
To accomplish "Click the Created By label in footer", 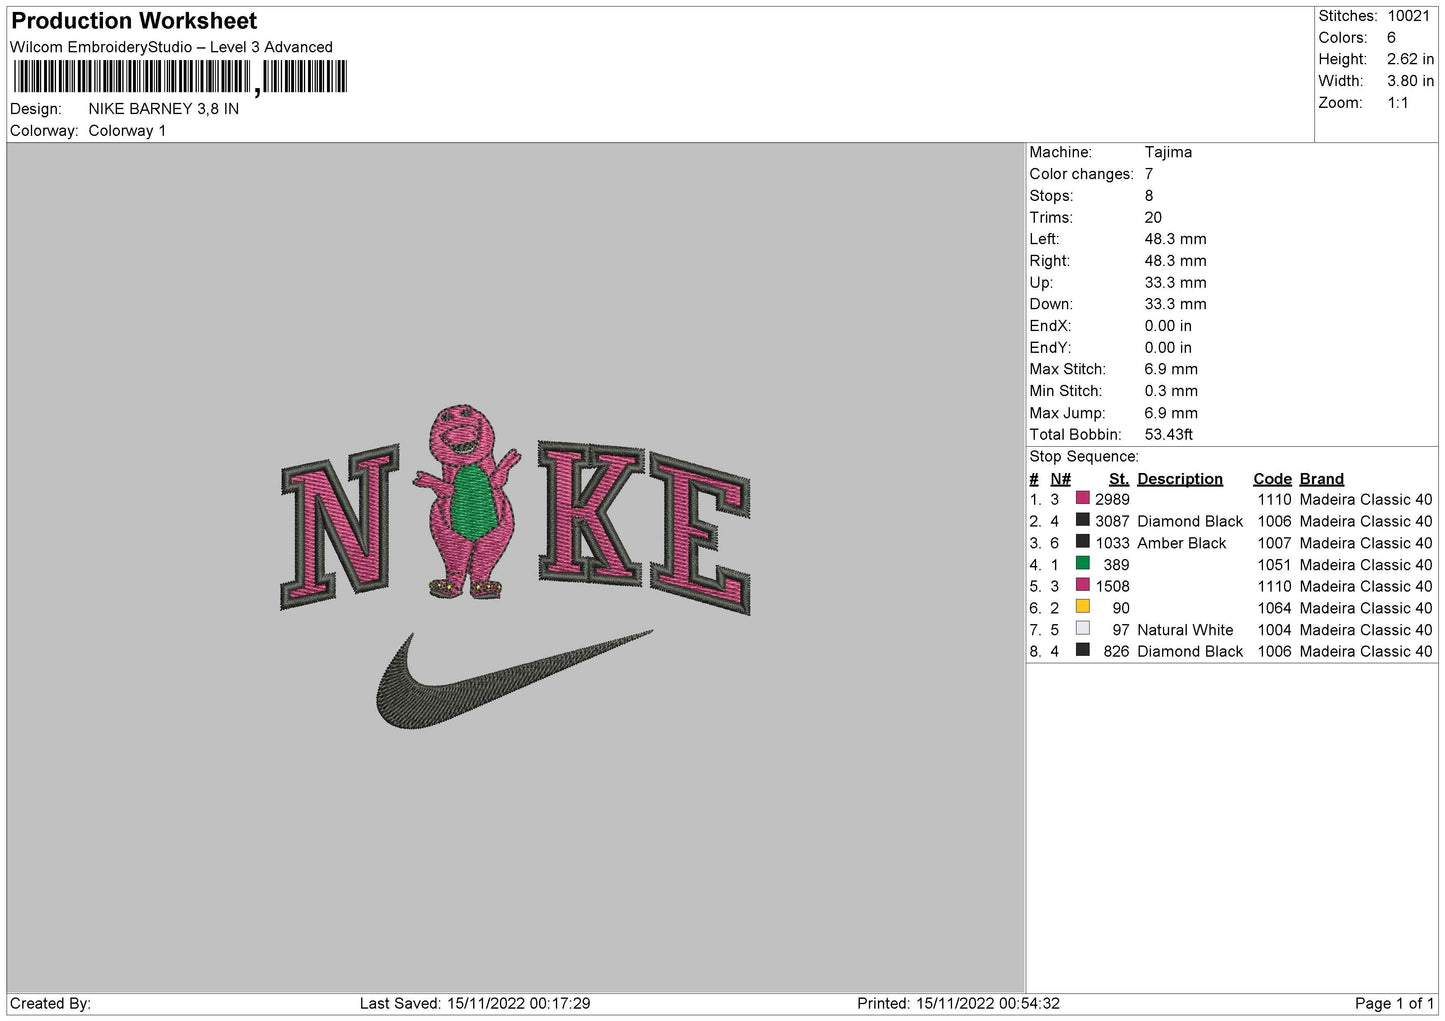I will (50, 1003).
